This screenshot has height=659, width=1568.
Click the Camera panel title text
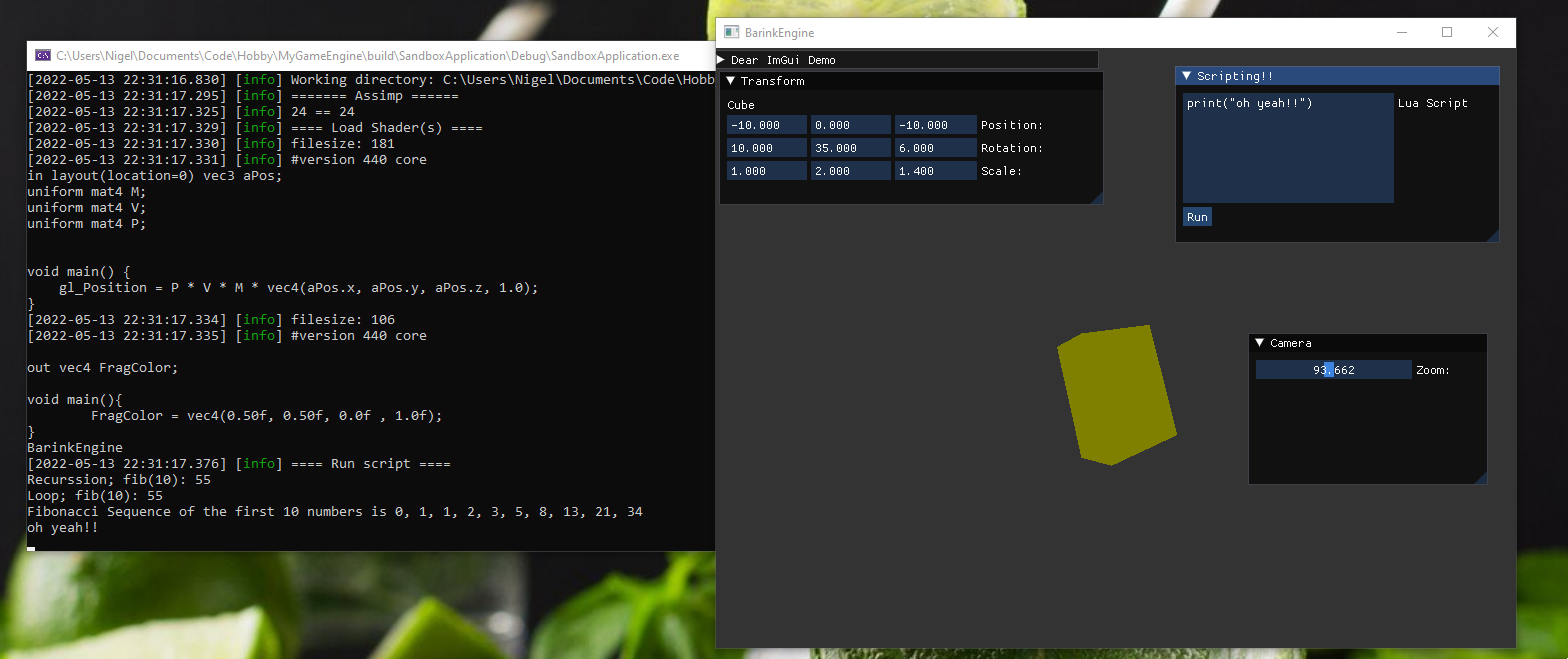[x=1291, y=343]
